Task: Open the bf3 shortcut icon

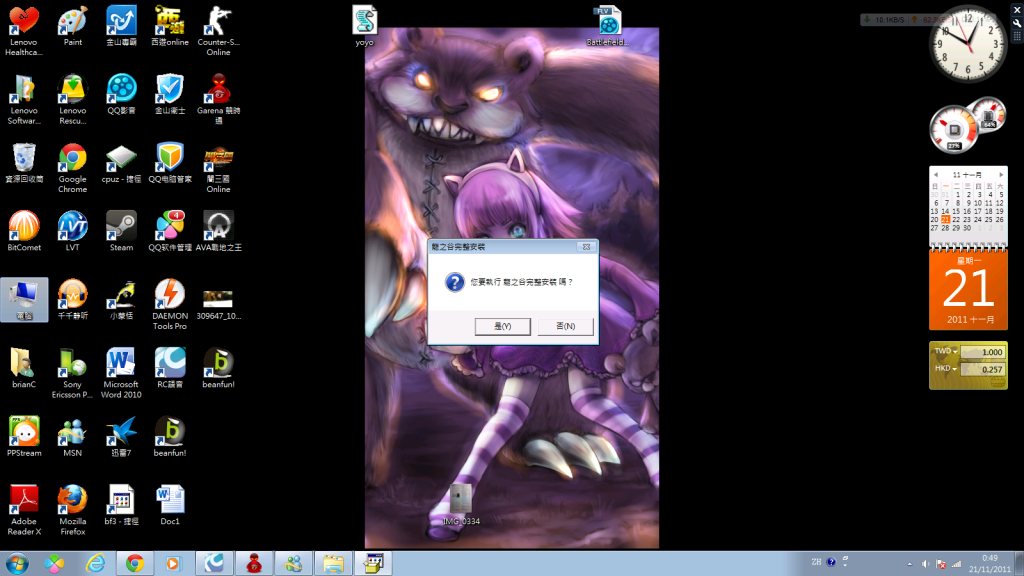Action: pyautogui.click(x=121, y=505)
